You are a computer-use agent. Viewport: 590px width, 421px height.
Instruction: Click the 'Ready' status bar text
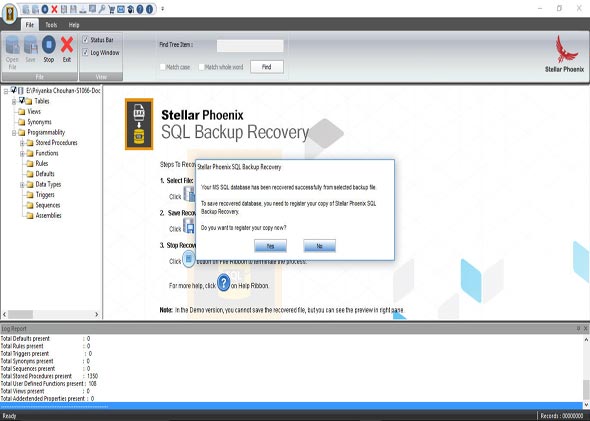[9, 416]
